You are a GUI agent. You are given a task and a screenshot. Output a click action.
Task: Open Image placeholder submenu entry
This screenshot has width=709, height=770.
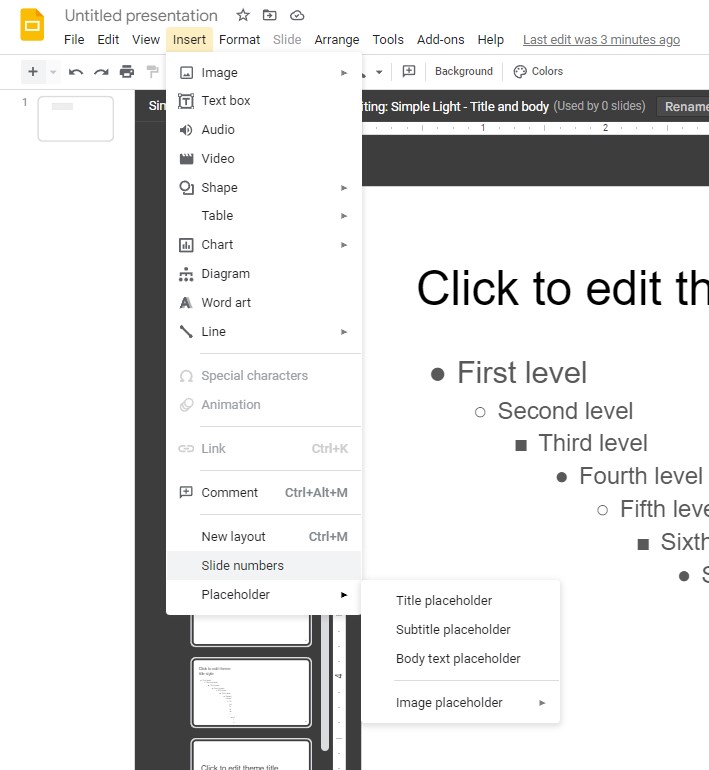tap(461, 703)
